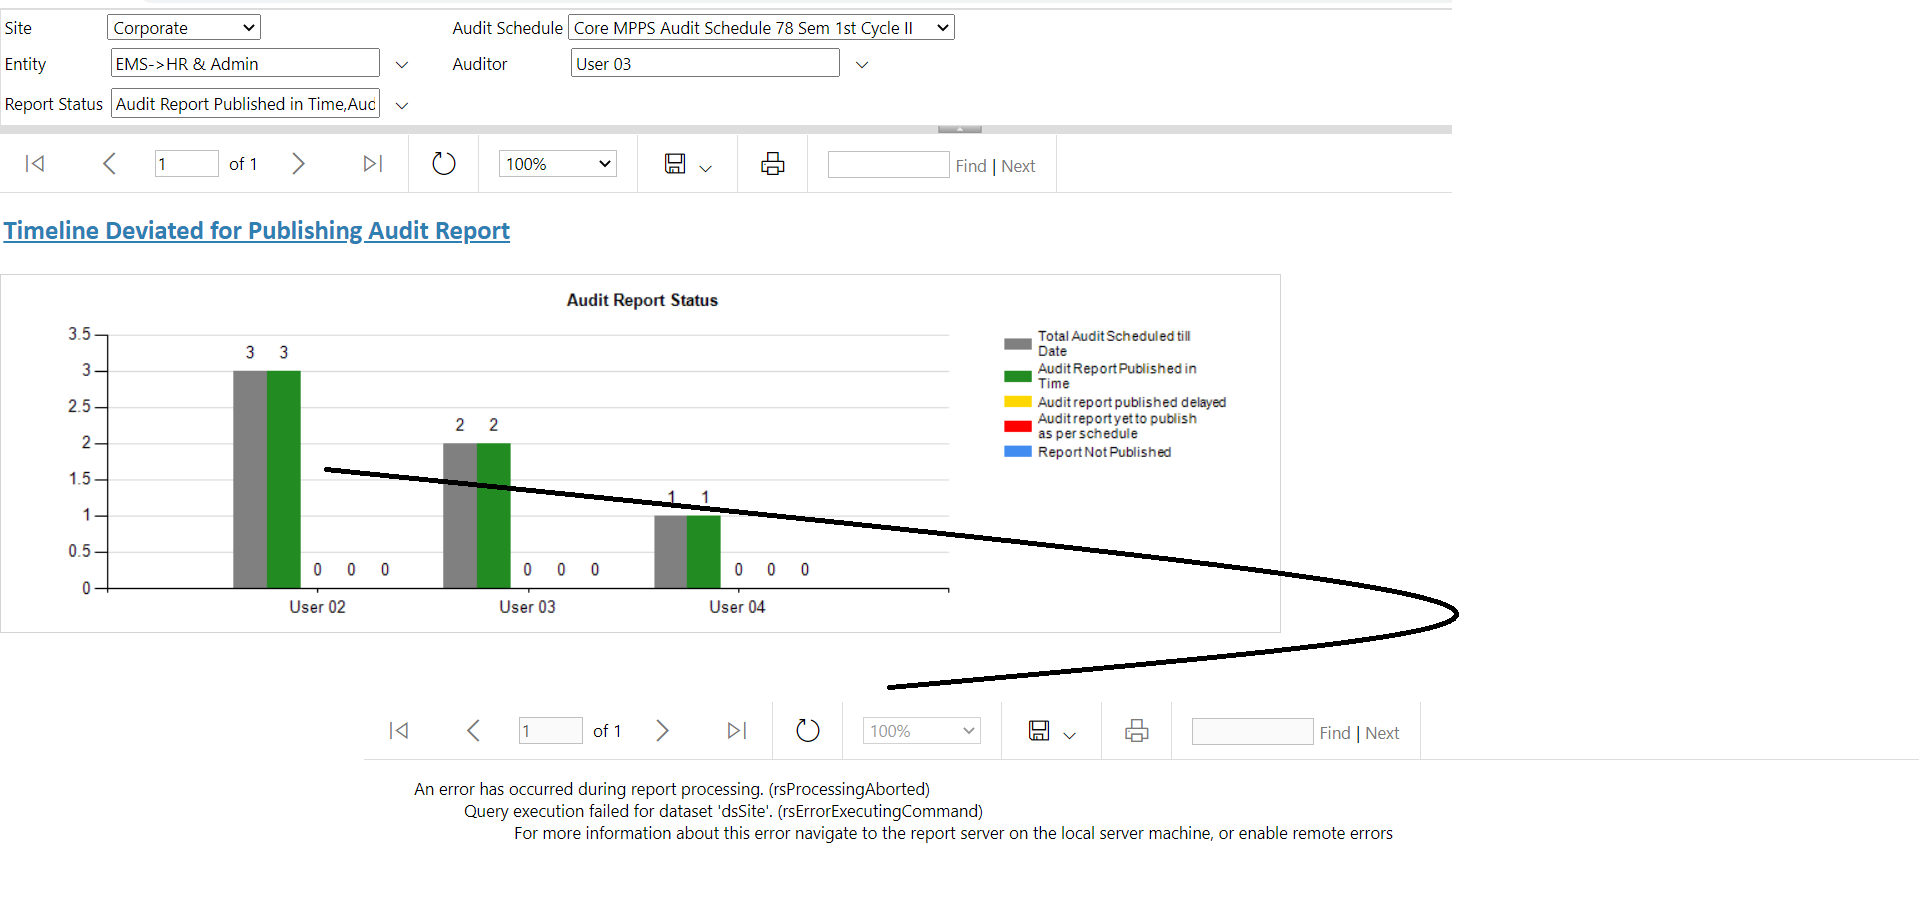Image resolution: width=1919 pixels, height=903 pixels.
Task: Expand the Report Status selection chevron
Action: tap(402, 105)
